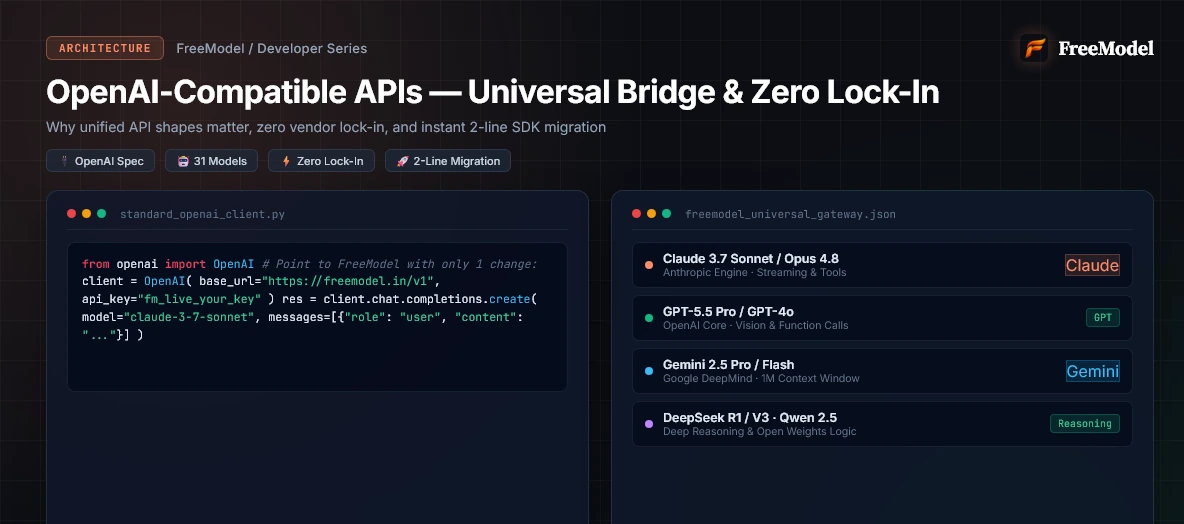The image size is (1184, 524).
Task: Click yellow dot of freemodel_universal_gateway.json window
Action: tap(651, 214)
